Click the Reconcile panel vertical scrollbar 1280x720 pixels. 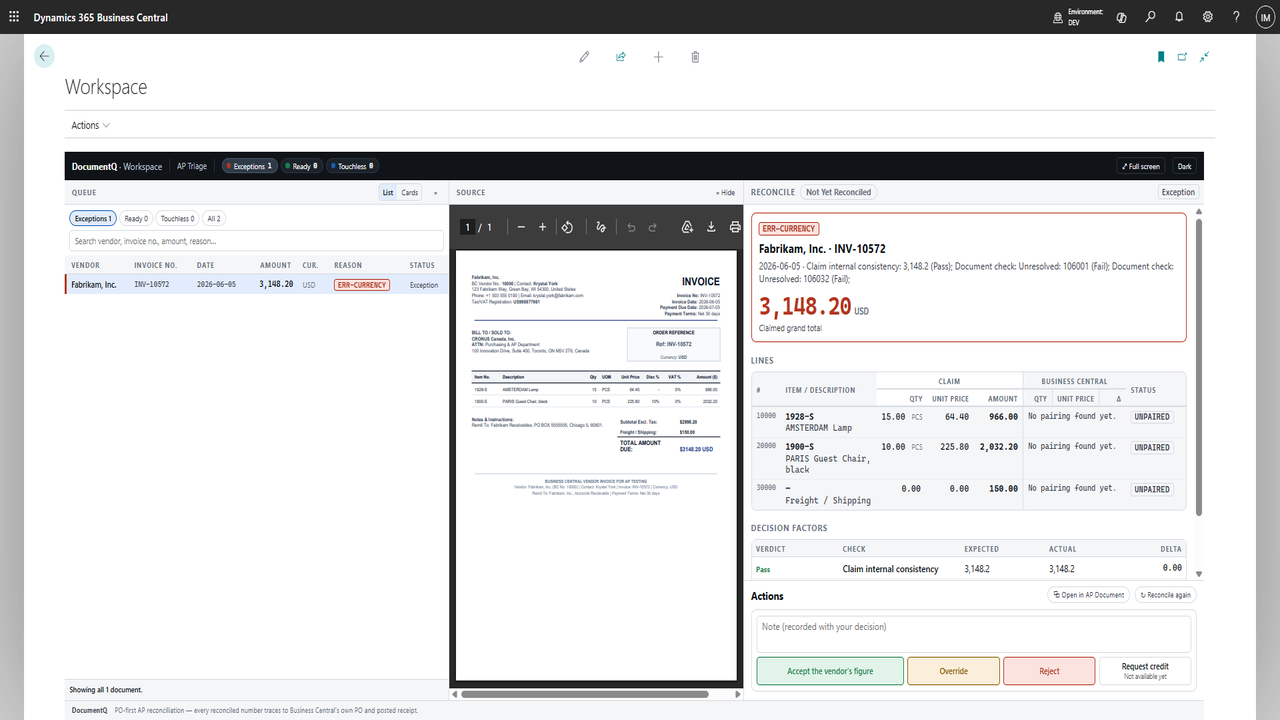click(1198, 365)
